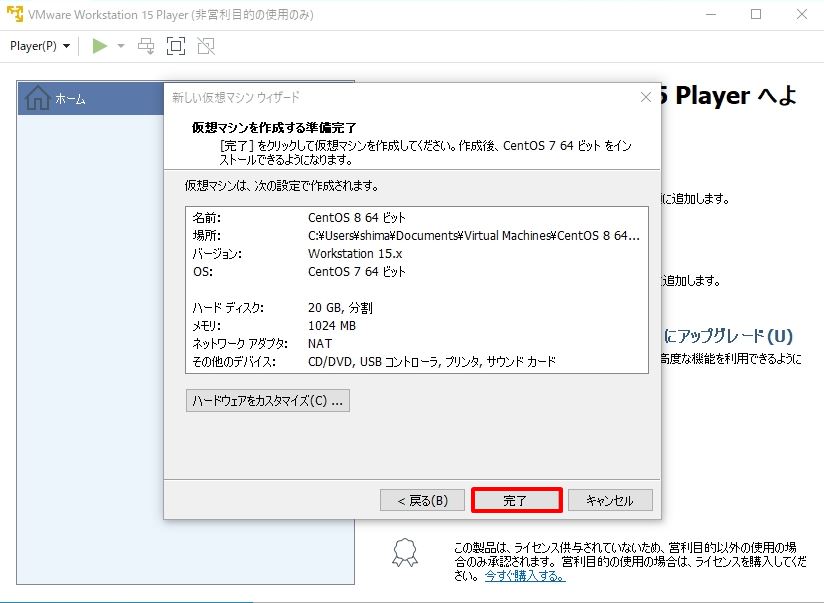Click the Send Ctrl+Alt+Del toolbar icon
824x603 pixels.
[x=146, y=46]
